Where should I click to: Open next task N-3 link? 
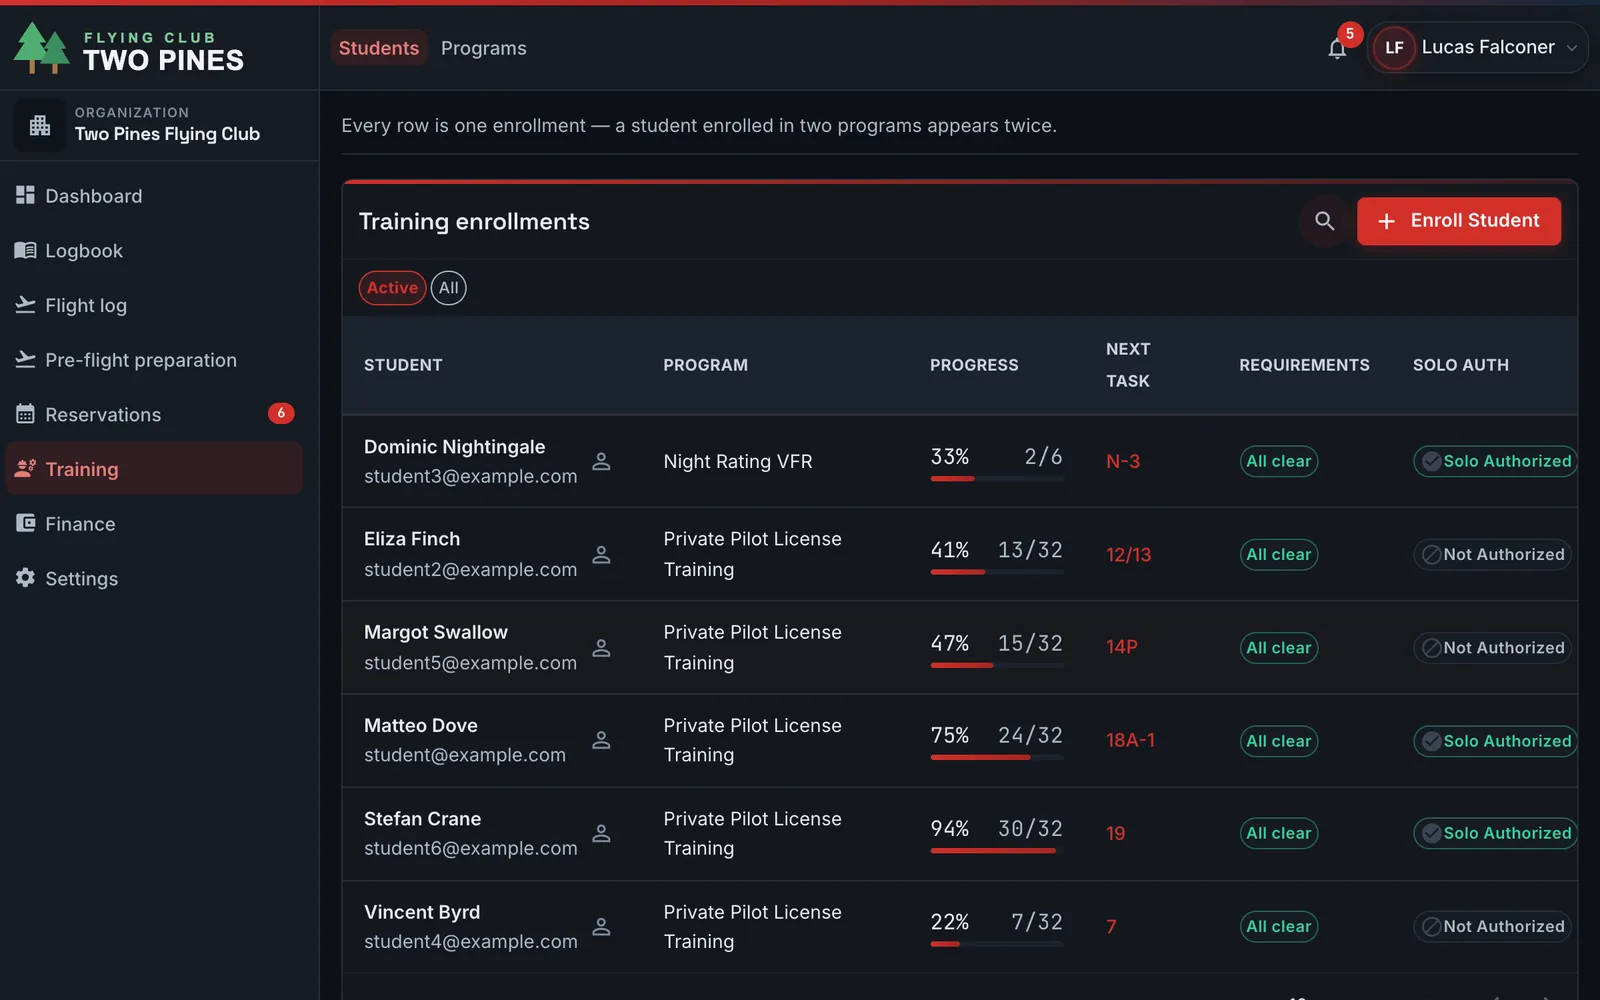[x=1123, y=461]
